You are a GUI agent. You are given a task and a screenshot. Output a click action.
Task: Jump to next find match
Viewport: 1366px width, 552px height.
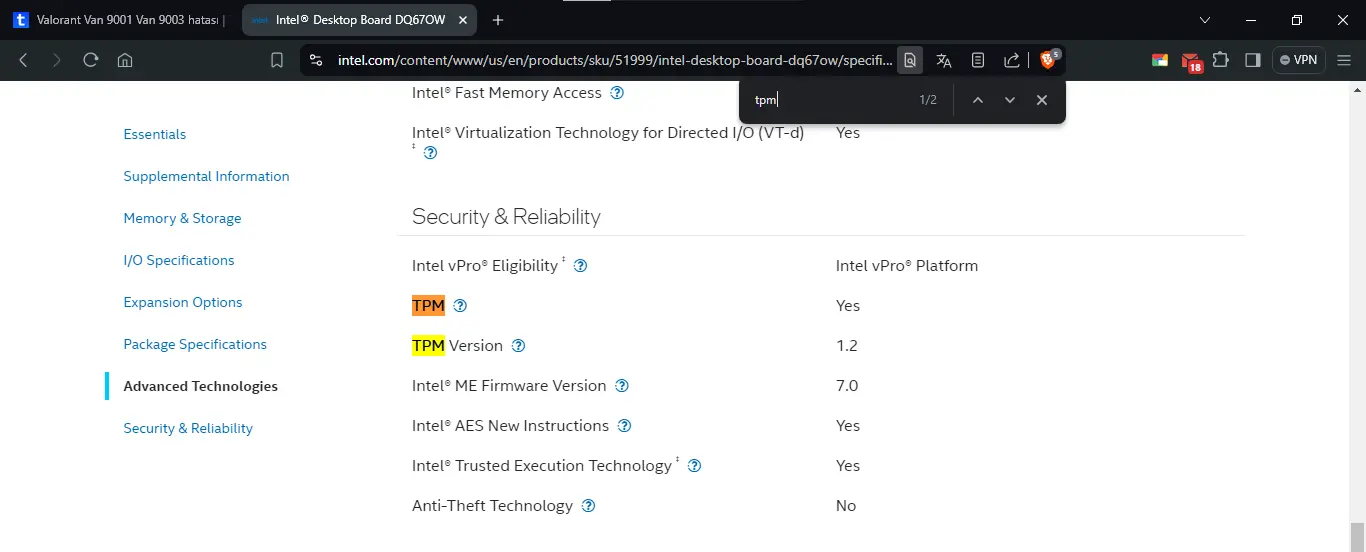click(1010, 100)
